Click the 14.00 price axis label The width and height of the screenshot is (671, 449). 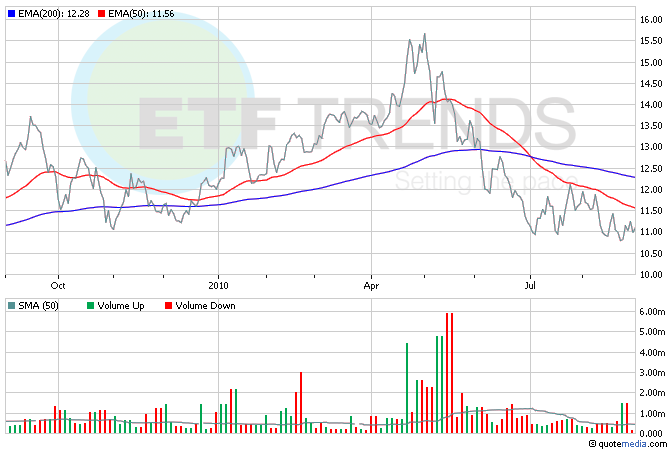[x=651, y=104]
